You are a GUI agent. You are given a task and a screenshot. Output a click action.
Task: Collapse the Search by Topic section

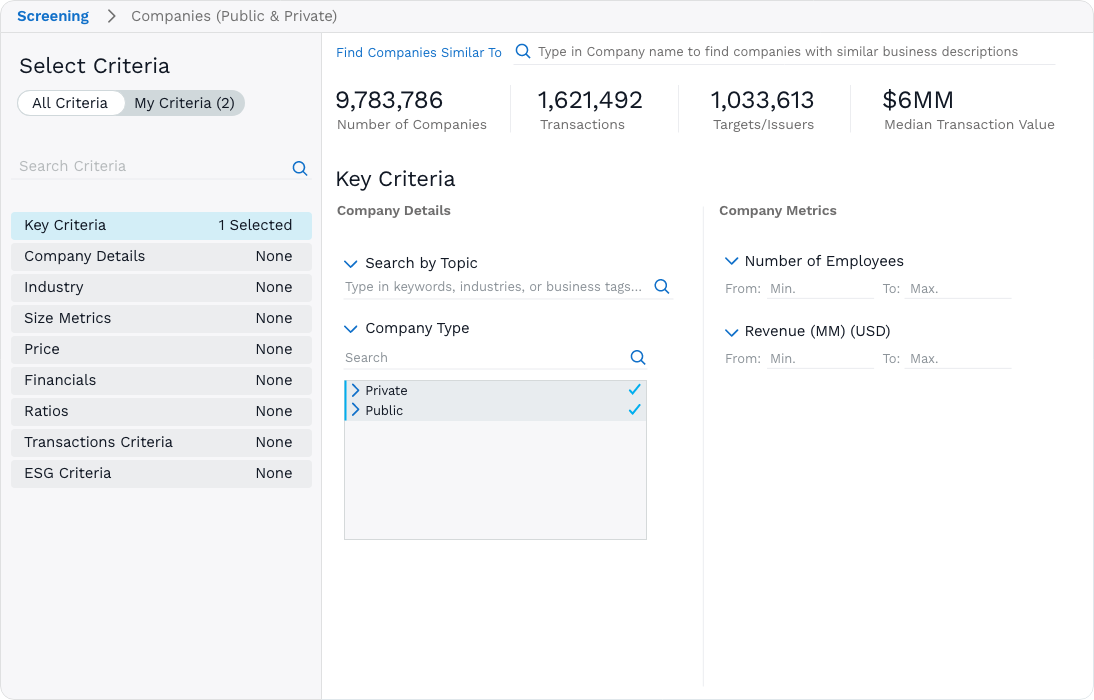(x=351, y=263)
